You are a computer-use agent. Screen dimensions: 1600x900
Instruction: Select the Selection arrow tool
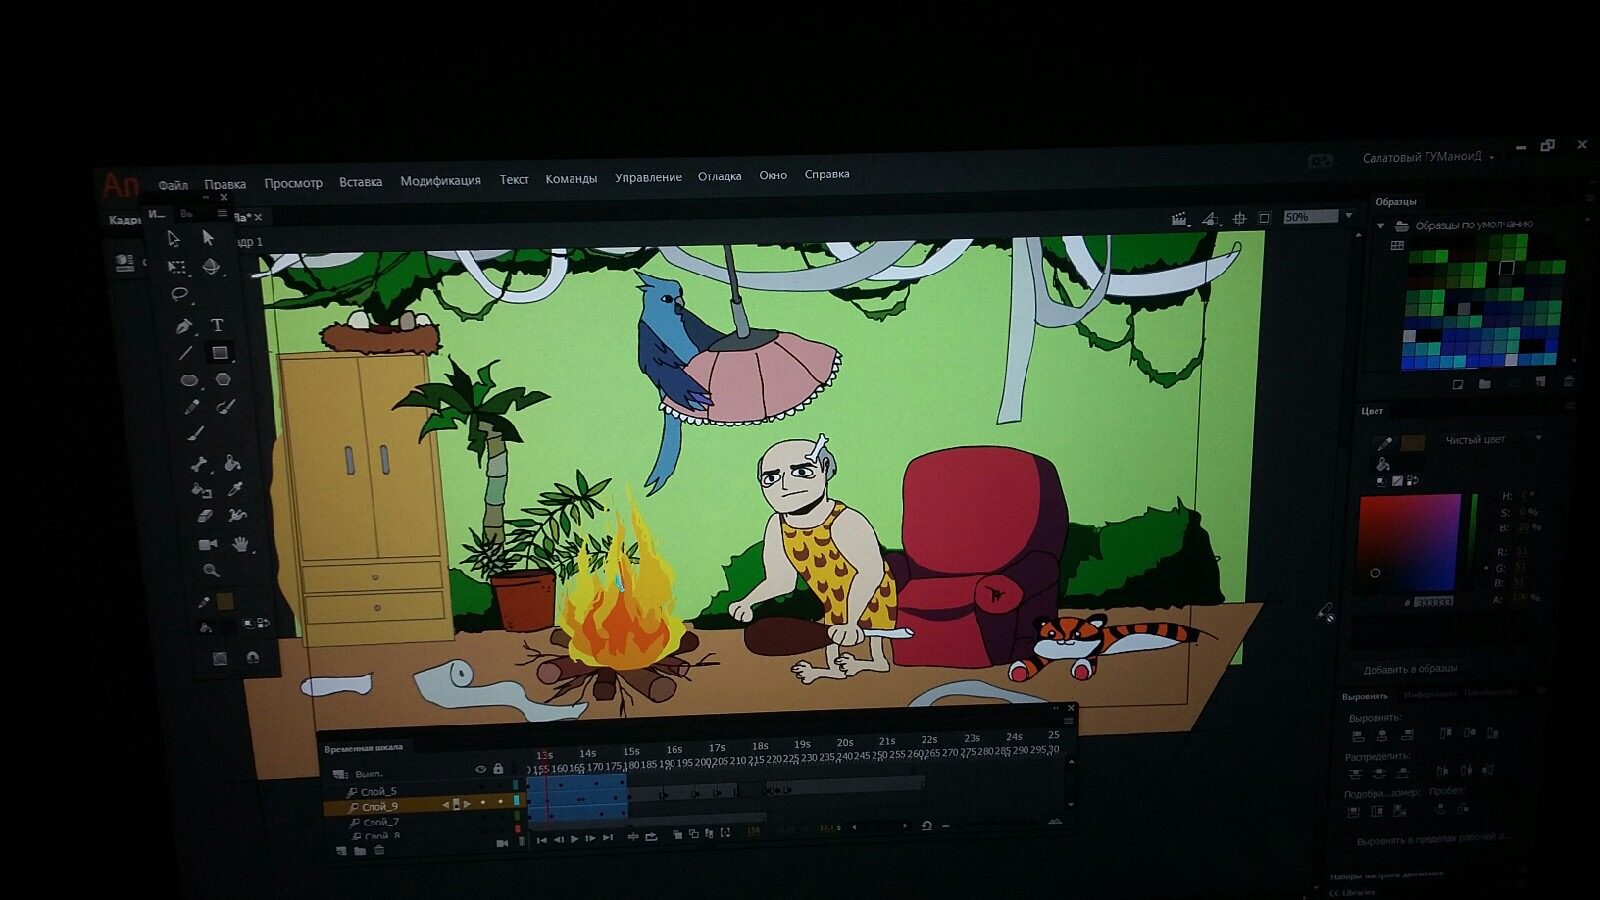pyautogui.click(x=173, y=238)
